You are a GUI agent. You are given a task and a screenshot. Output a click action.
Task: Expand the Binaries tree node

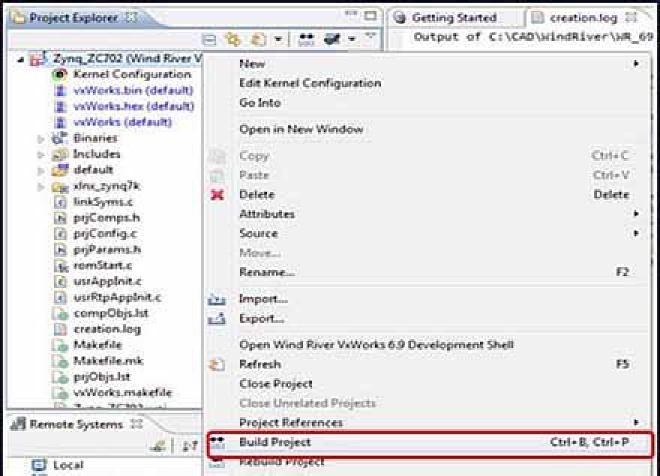[41, 139]
